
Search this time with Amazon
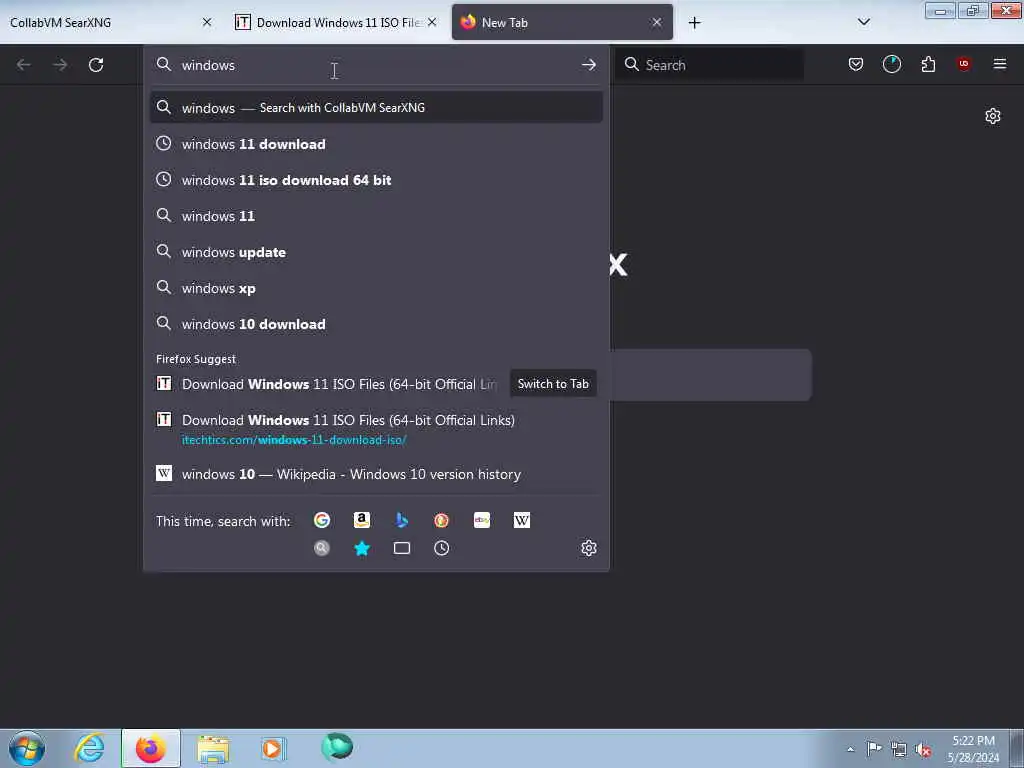click(x=362, y=520)
